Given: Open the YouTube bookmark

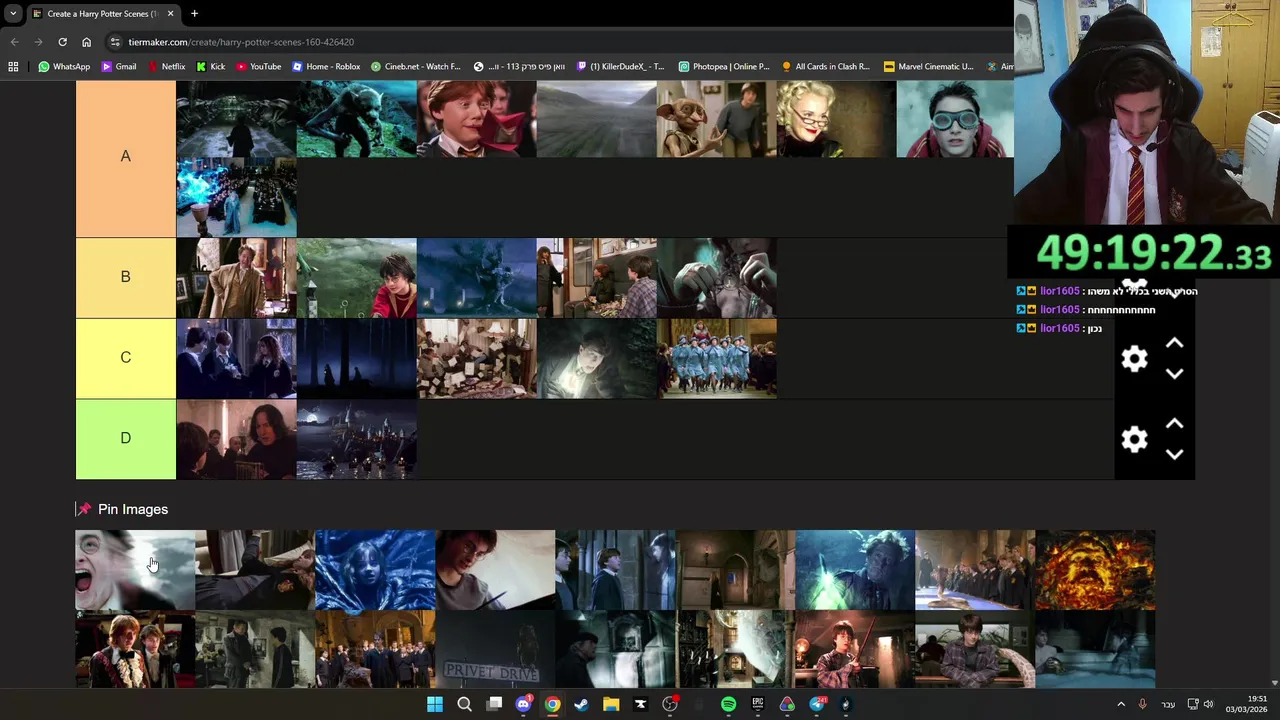Looking at the screenshot, I should [259, 67].
